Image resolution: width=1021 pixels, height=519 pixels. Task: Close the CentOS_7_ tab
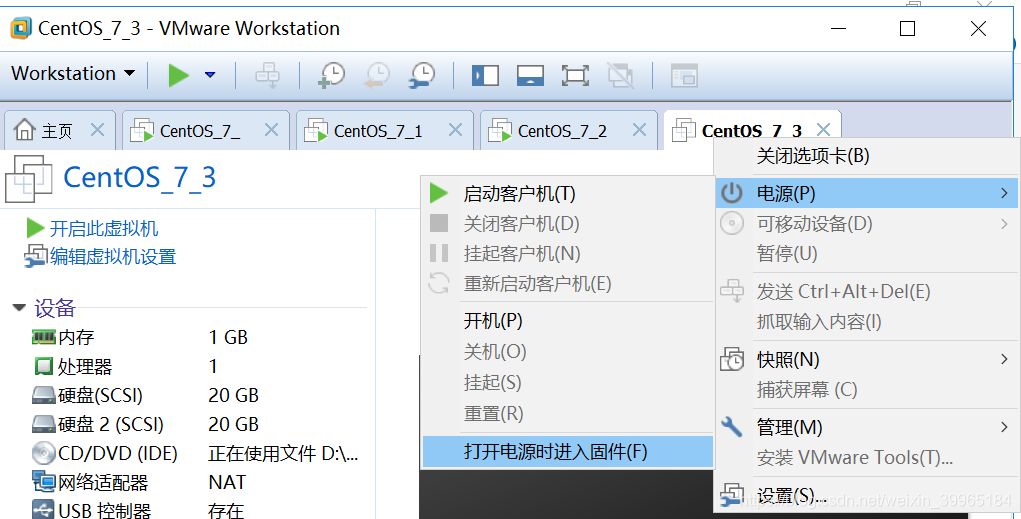pos(271,130)
